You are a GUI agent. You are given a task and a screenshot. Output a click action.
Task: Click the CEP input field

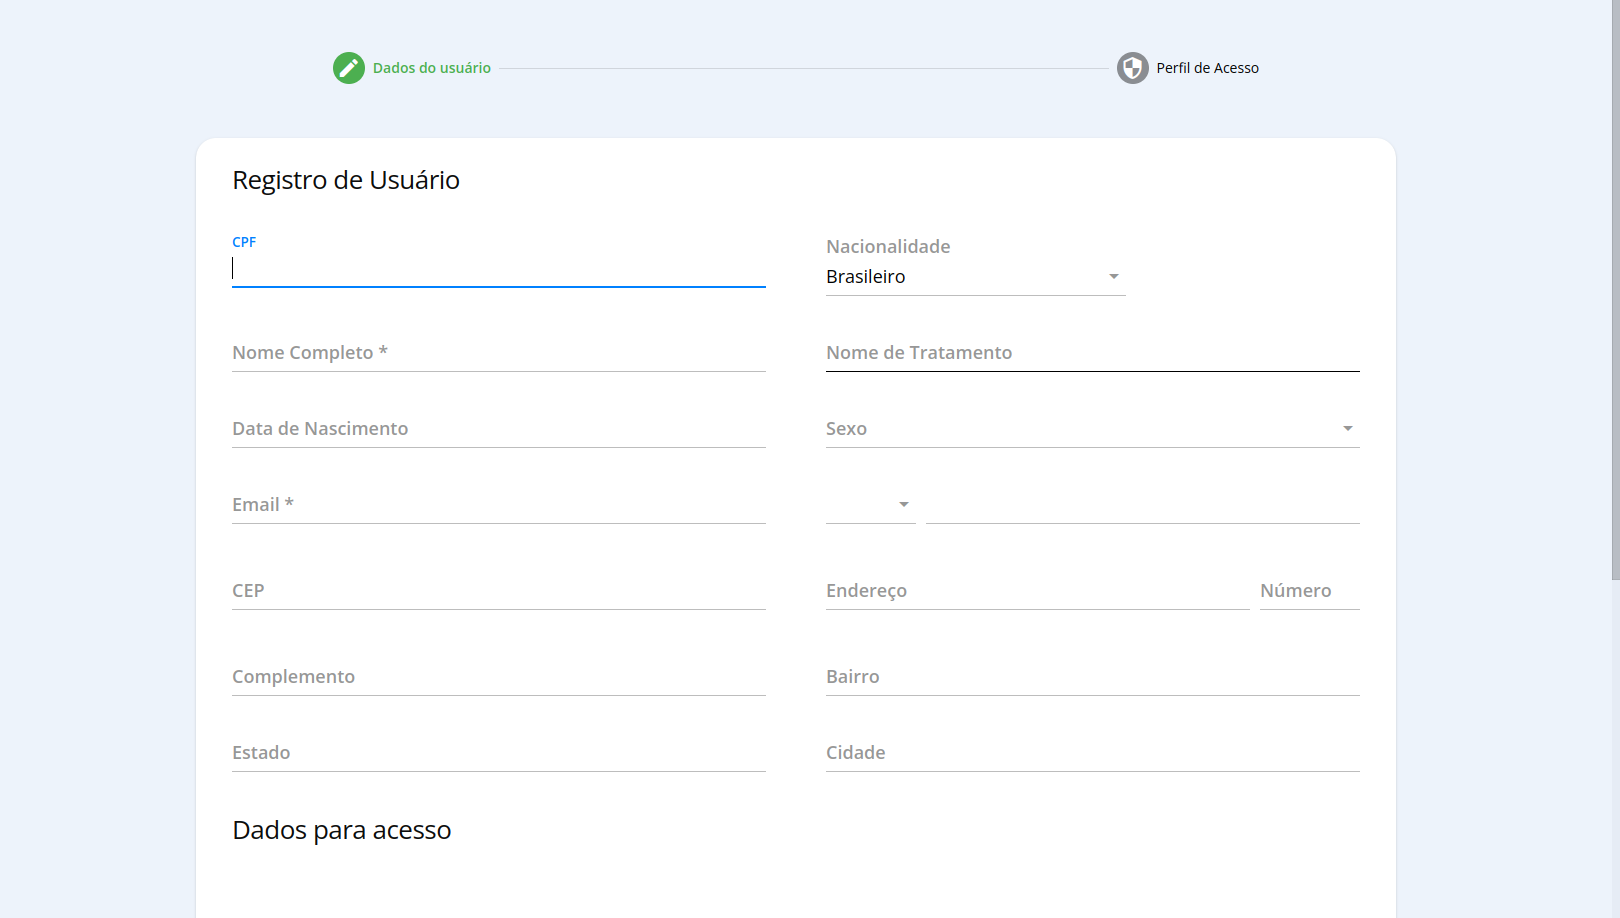pyautogui.click(x=498, y=591)
